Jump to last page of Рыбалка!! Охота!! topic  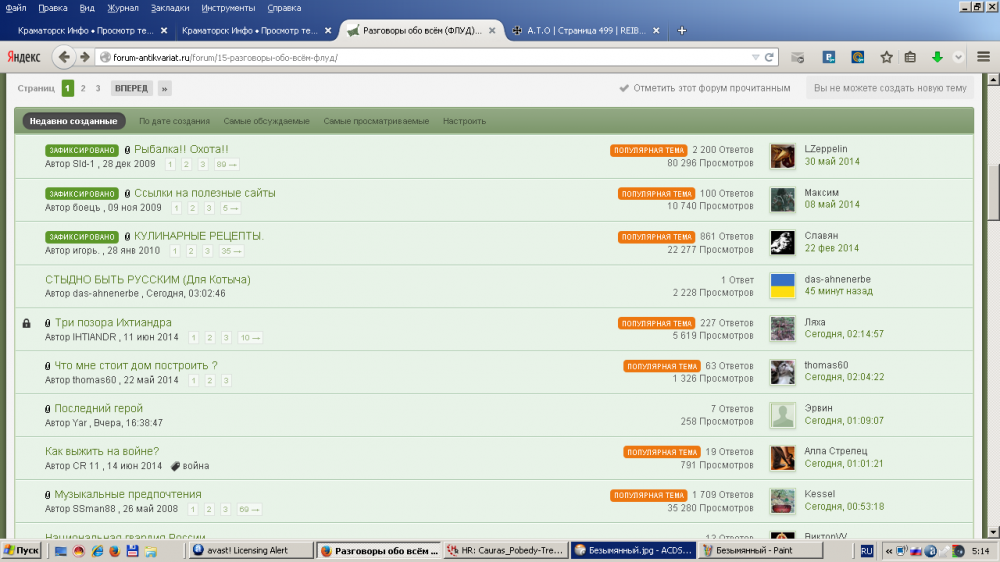[226, 165]
